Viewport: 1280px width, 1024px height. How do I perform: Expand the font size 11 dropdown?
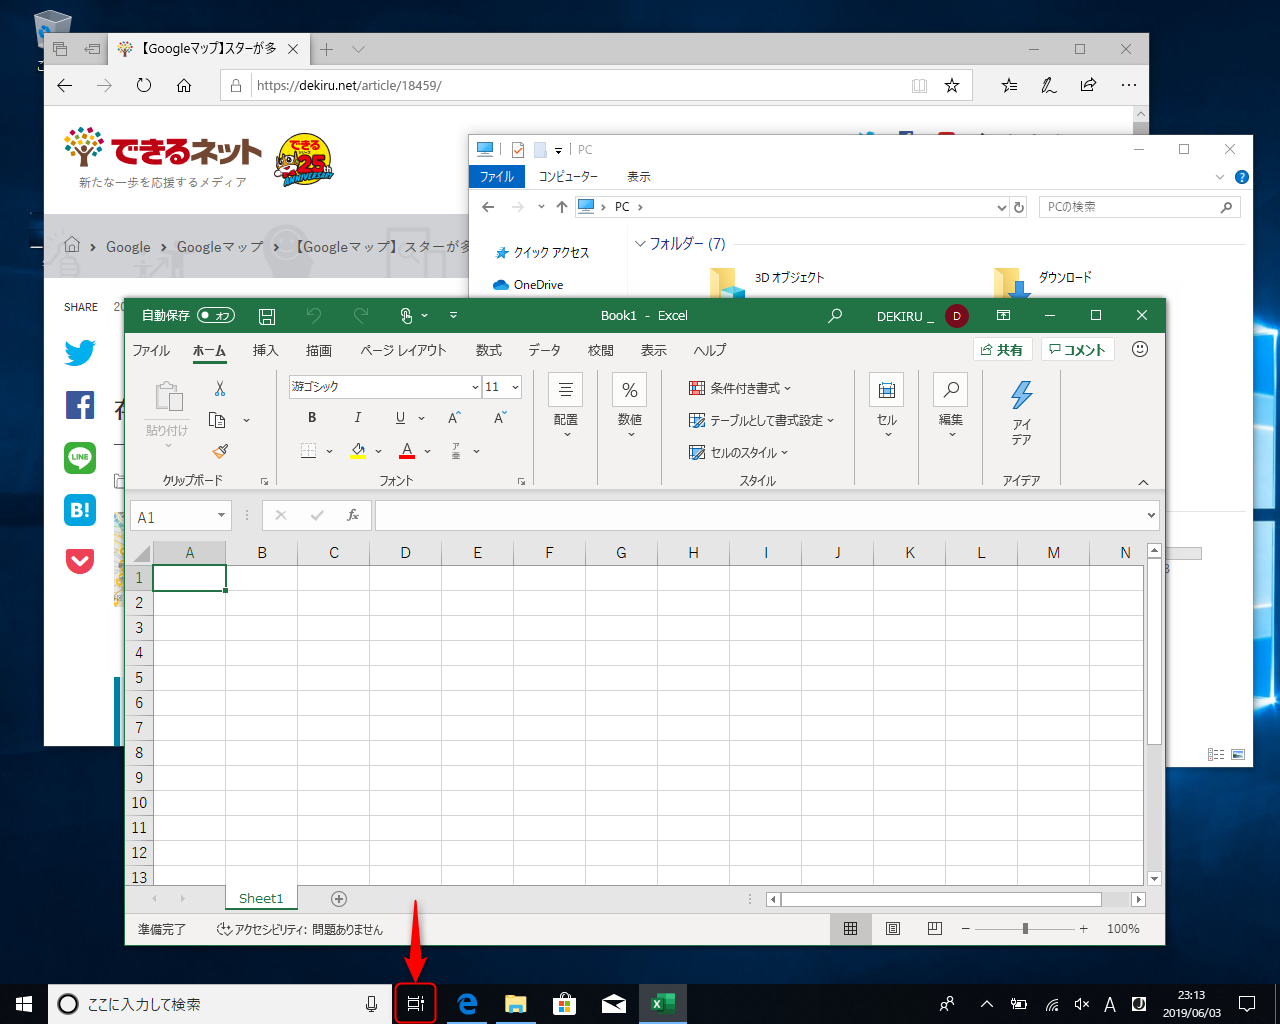(515, 387)
